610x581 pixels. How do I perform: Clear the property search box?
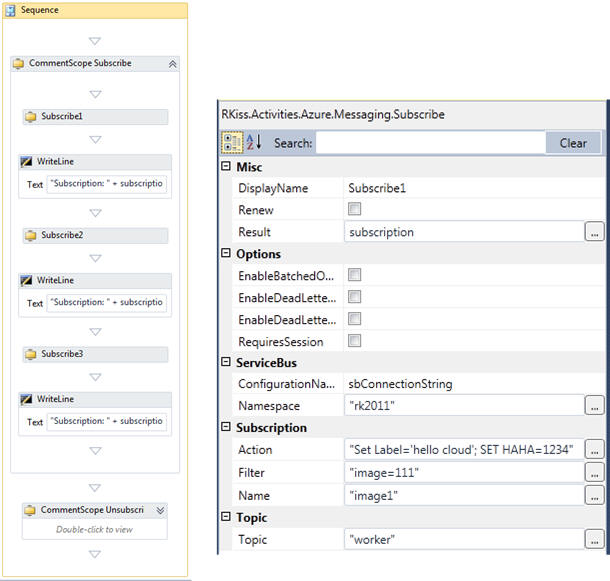pos(573,143)
